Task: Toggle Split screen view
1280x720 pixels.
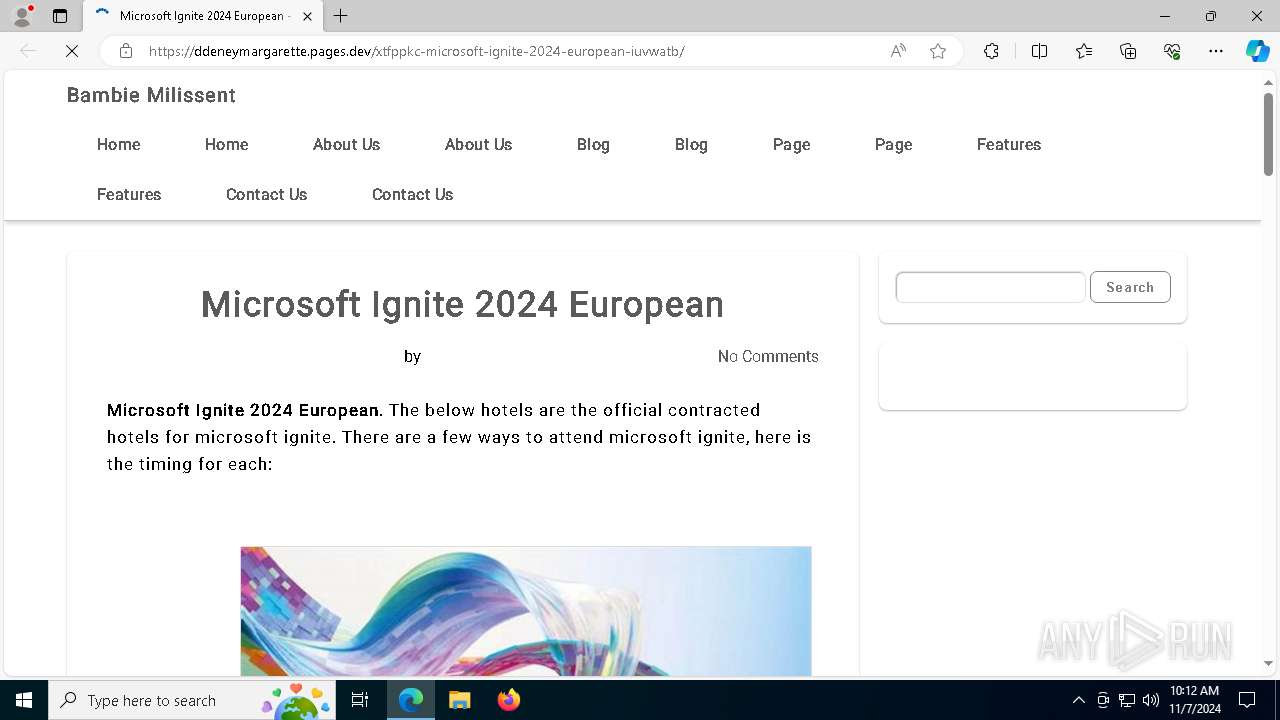Action: [x=1039, y=51]
